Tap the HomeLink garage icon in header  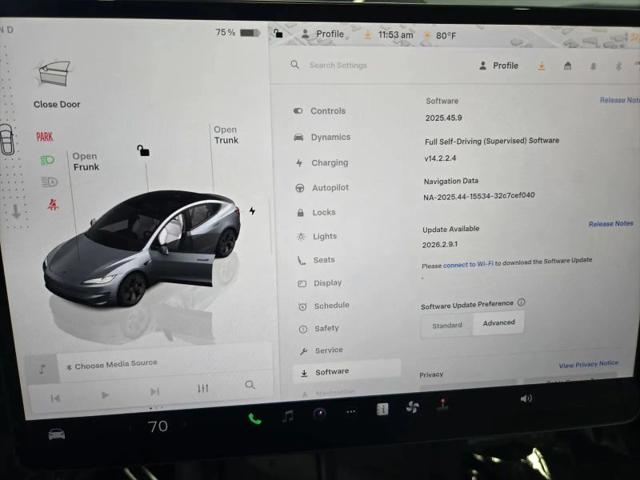click(x=567, y=66)
